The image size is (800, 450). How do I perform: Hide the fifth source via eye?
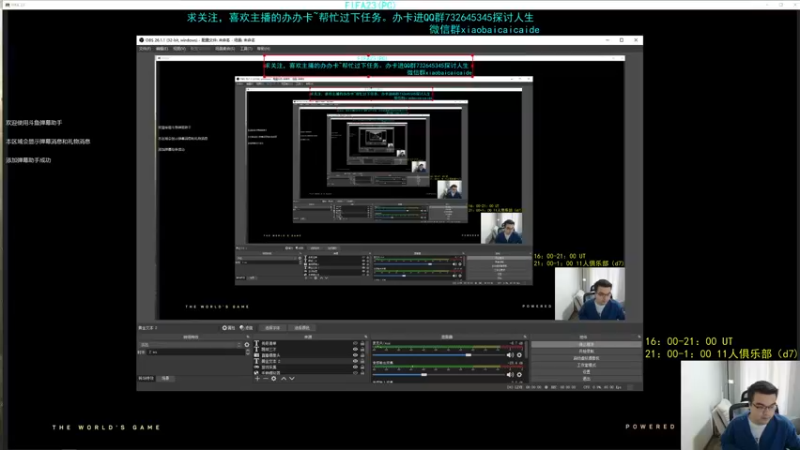[355, 367]
